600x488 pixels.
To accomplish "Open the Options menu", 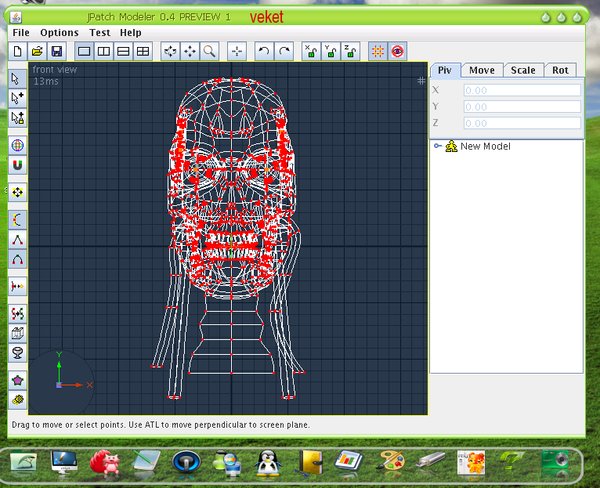I will point(59,32).
